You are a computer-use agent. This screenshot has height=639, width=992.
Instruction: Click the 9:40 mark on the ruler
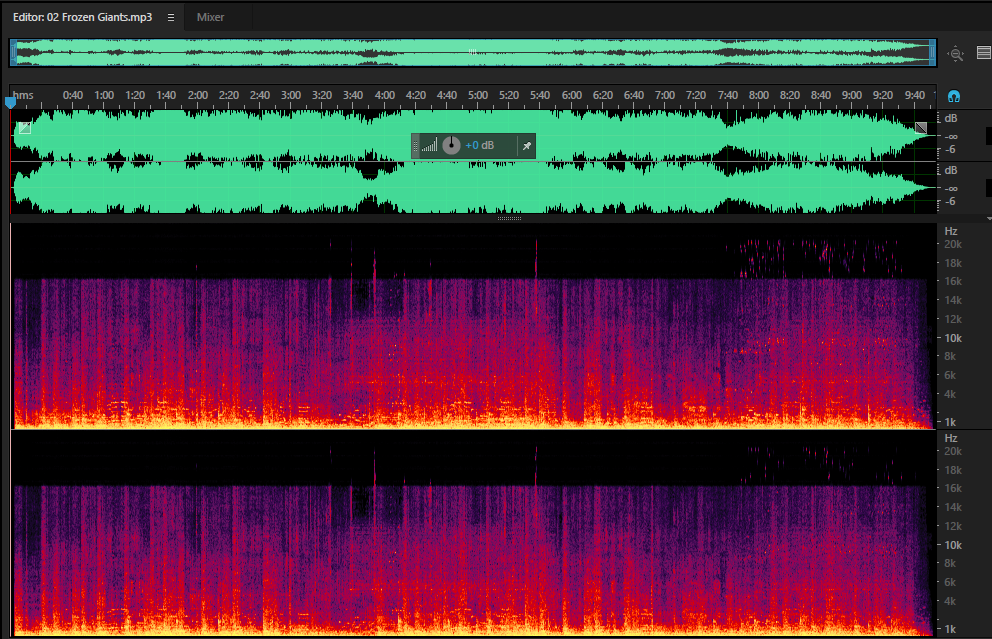point(914,95)
